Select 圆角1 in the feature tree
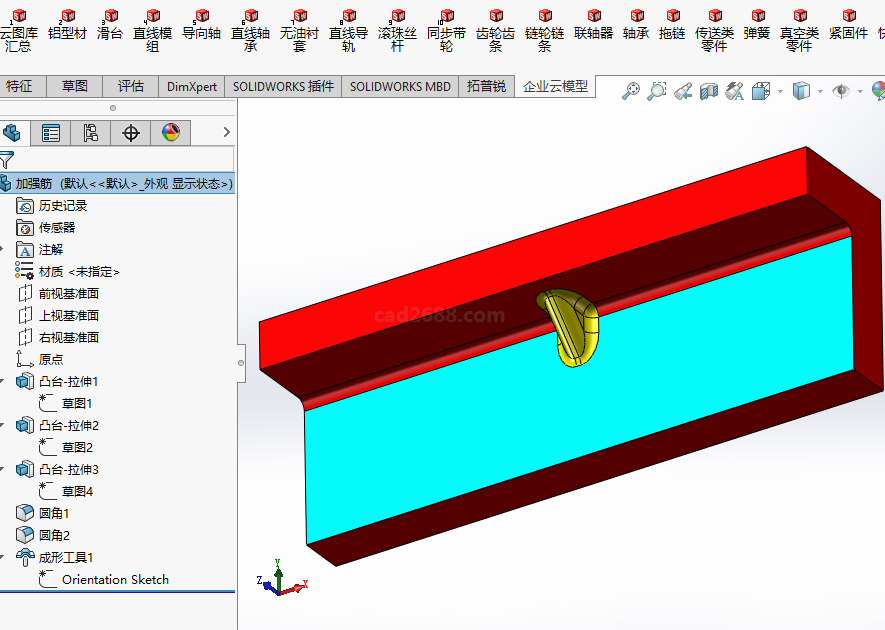 click(x=54, y=513)
